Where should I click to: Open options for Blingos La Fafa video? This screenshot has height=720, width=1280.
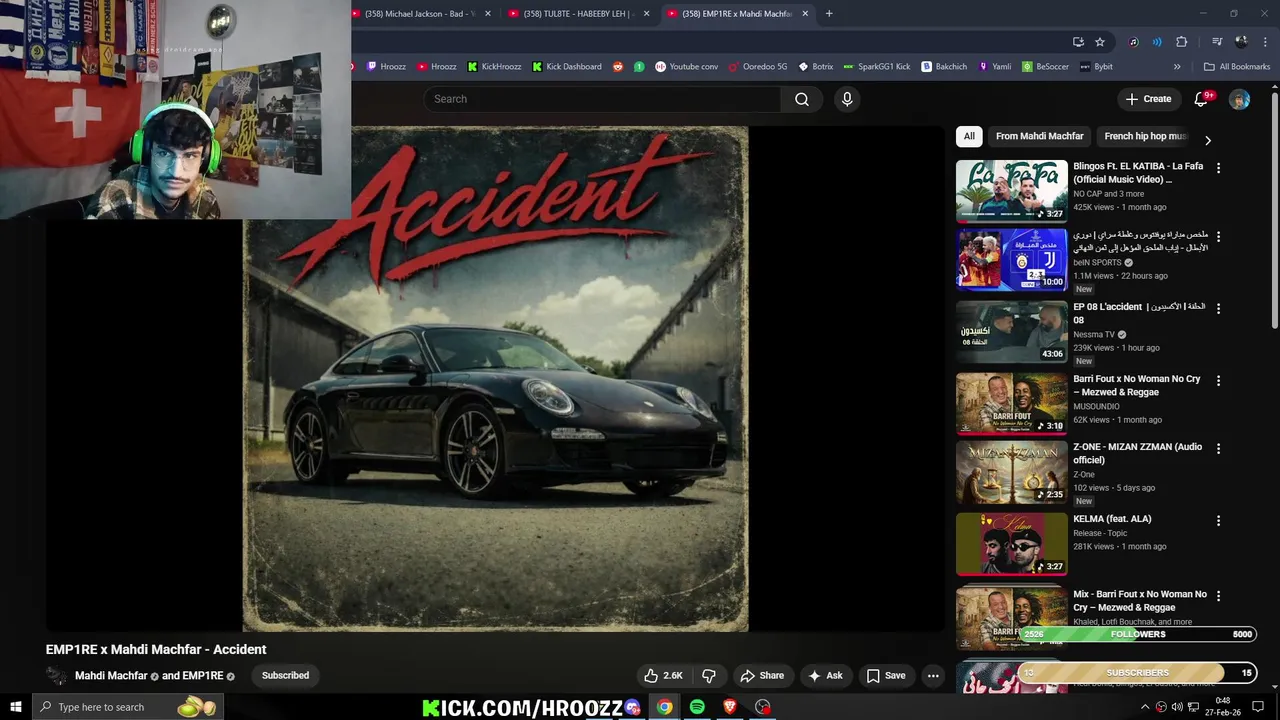(1218, 168)
